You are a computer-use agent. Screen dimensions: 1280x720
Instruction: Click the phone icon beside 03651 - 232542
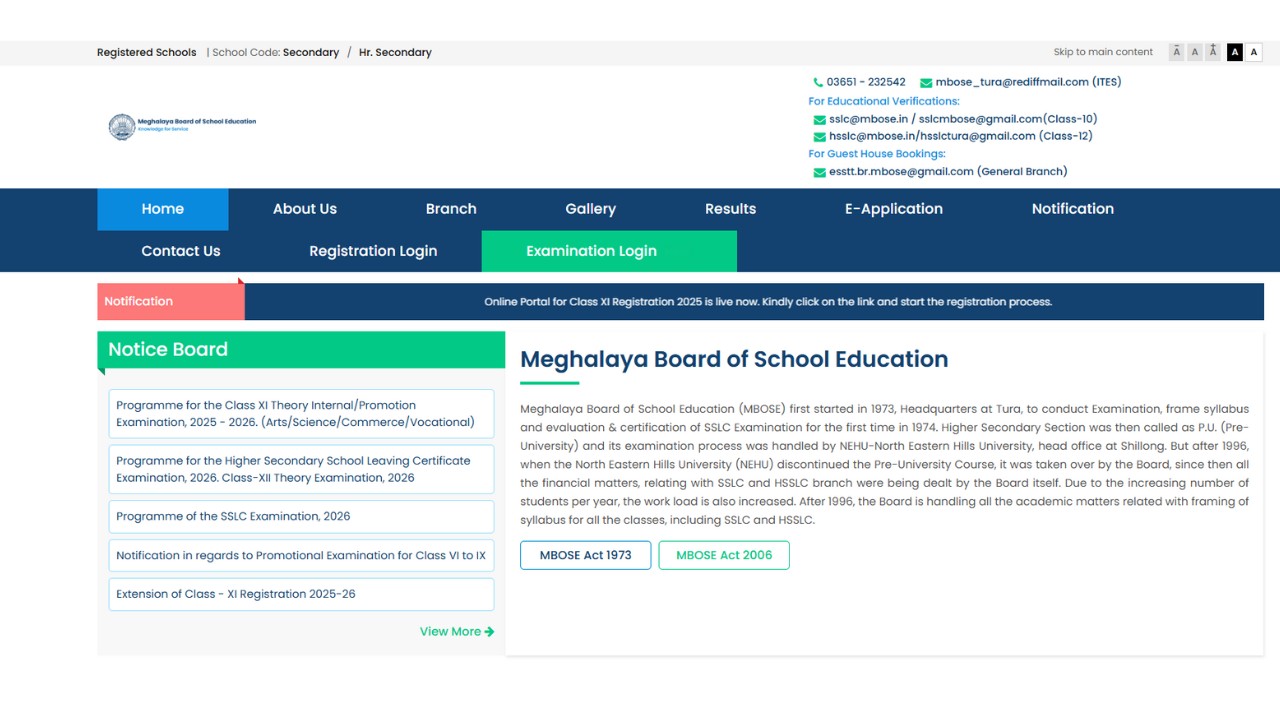point(818,82)
